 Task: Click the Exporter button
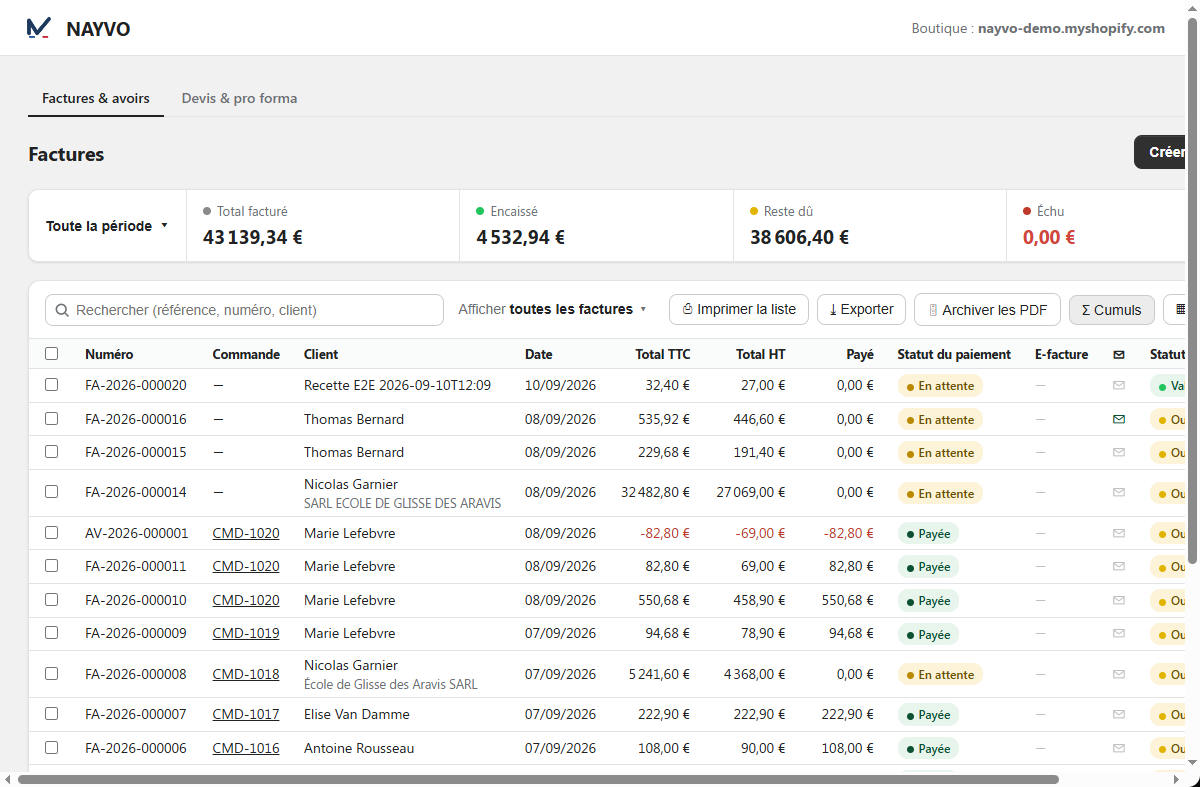[862, 309]
